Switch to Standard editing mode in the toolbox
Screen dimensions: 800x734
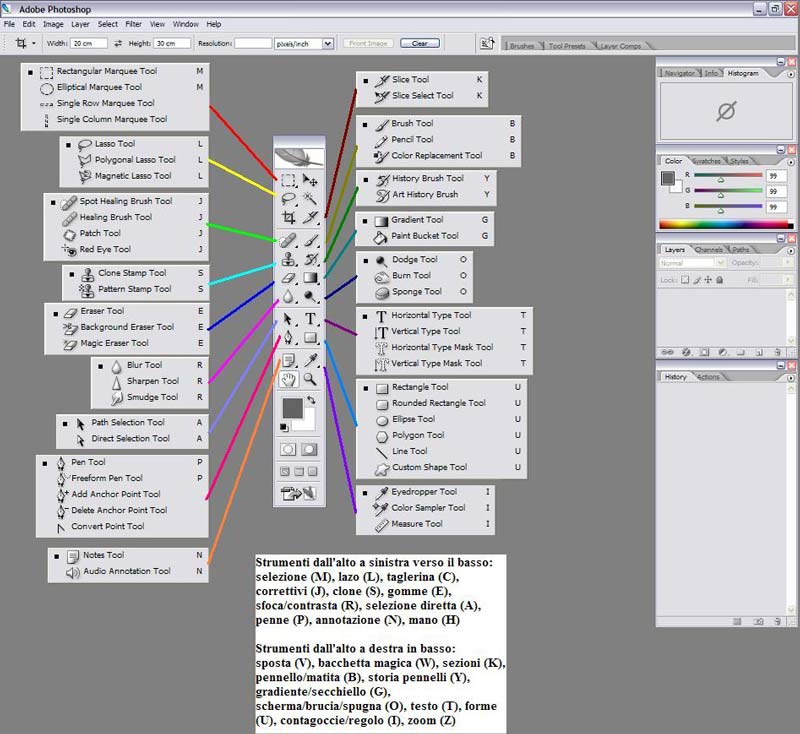click(x=288, y=450)
